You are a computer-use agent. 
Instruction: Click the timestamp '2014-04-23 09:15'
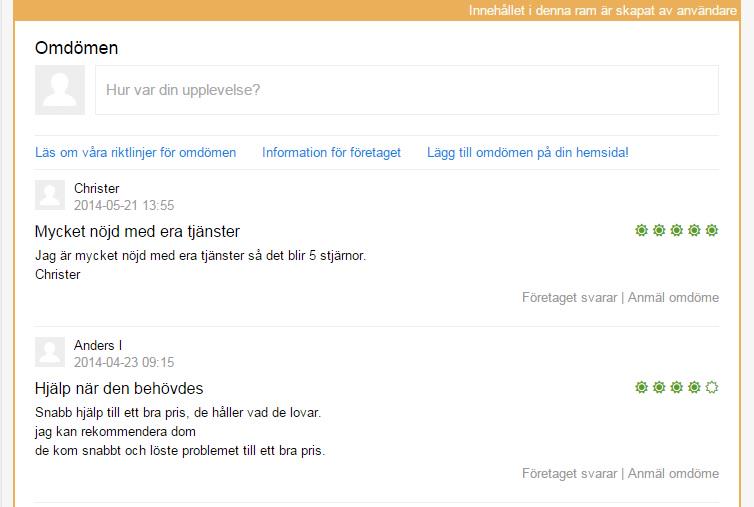coord(124,362)
